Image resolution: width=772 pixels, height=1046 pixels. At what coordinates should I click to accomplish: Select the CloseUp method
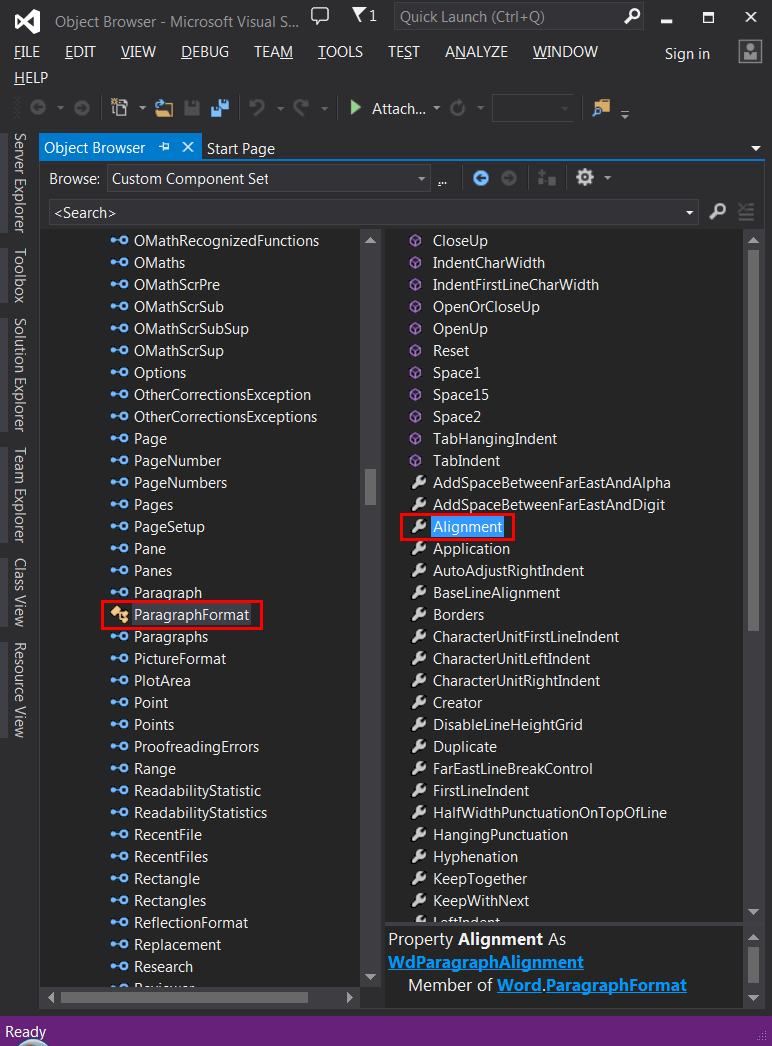pyautogui.click(x=460, y=241)
